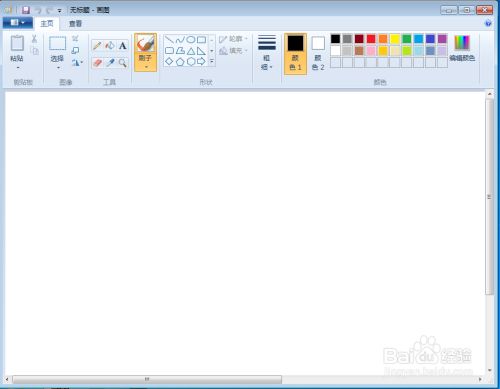Open the Help question mark icon
Image resolution: width=500 pixels, height=389 pixels.
click(x=488, y=23)
